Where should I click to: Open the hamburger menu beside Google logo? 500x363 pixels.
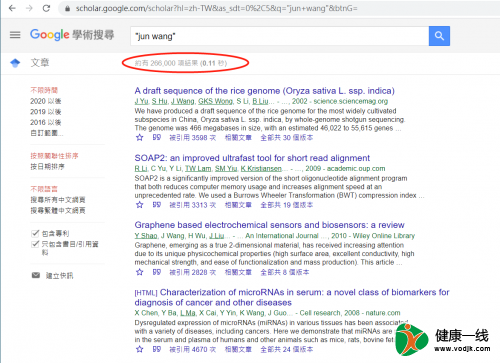(x=15, y=35)
